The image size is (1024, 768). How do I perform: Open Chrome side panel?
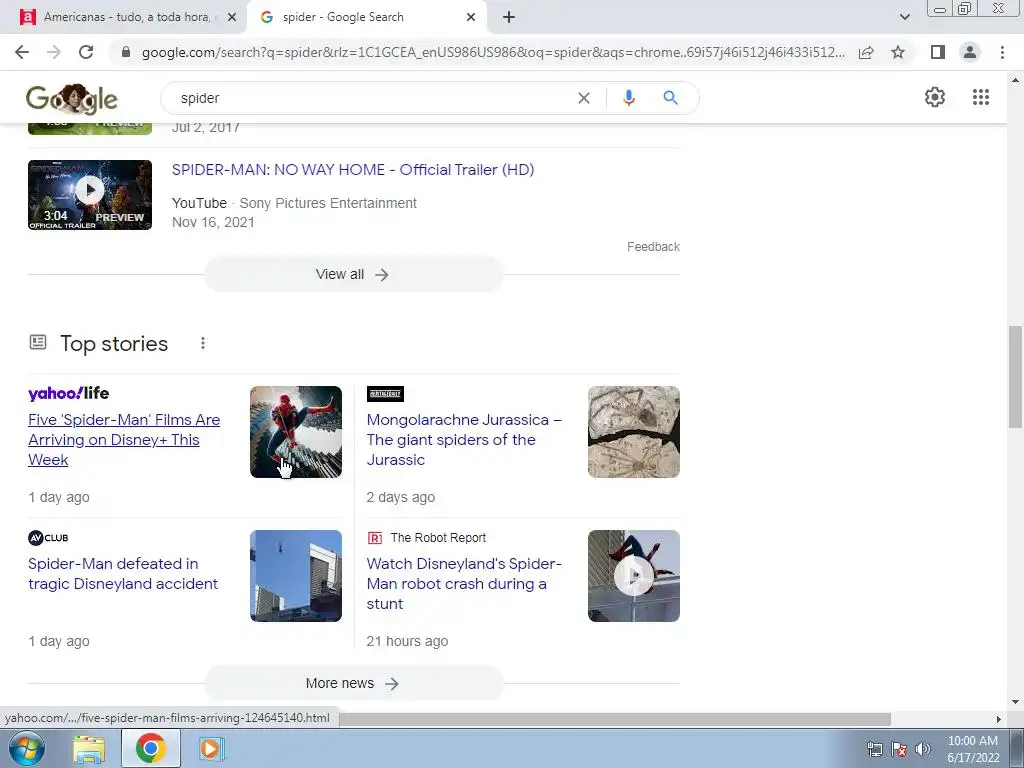pos(938,52)
